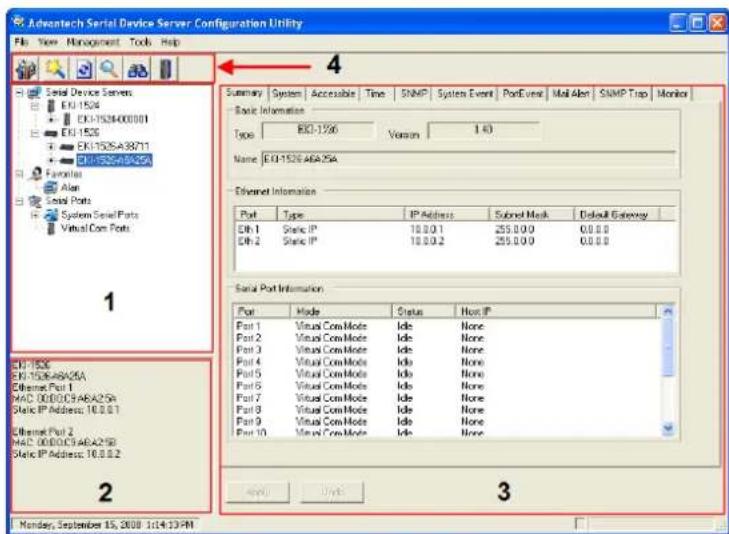729x534 pixels.
Task: Click the Virtual Com Ports device icon
Action: click(x=51, y=228)
